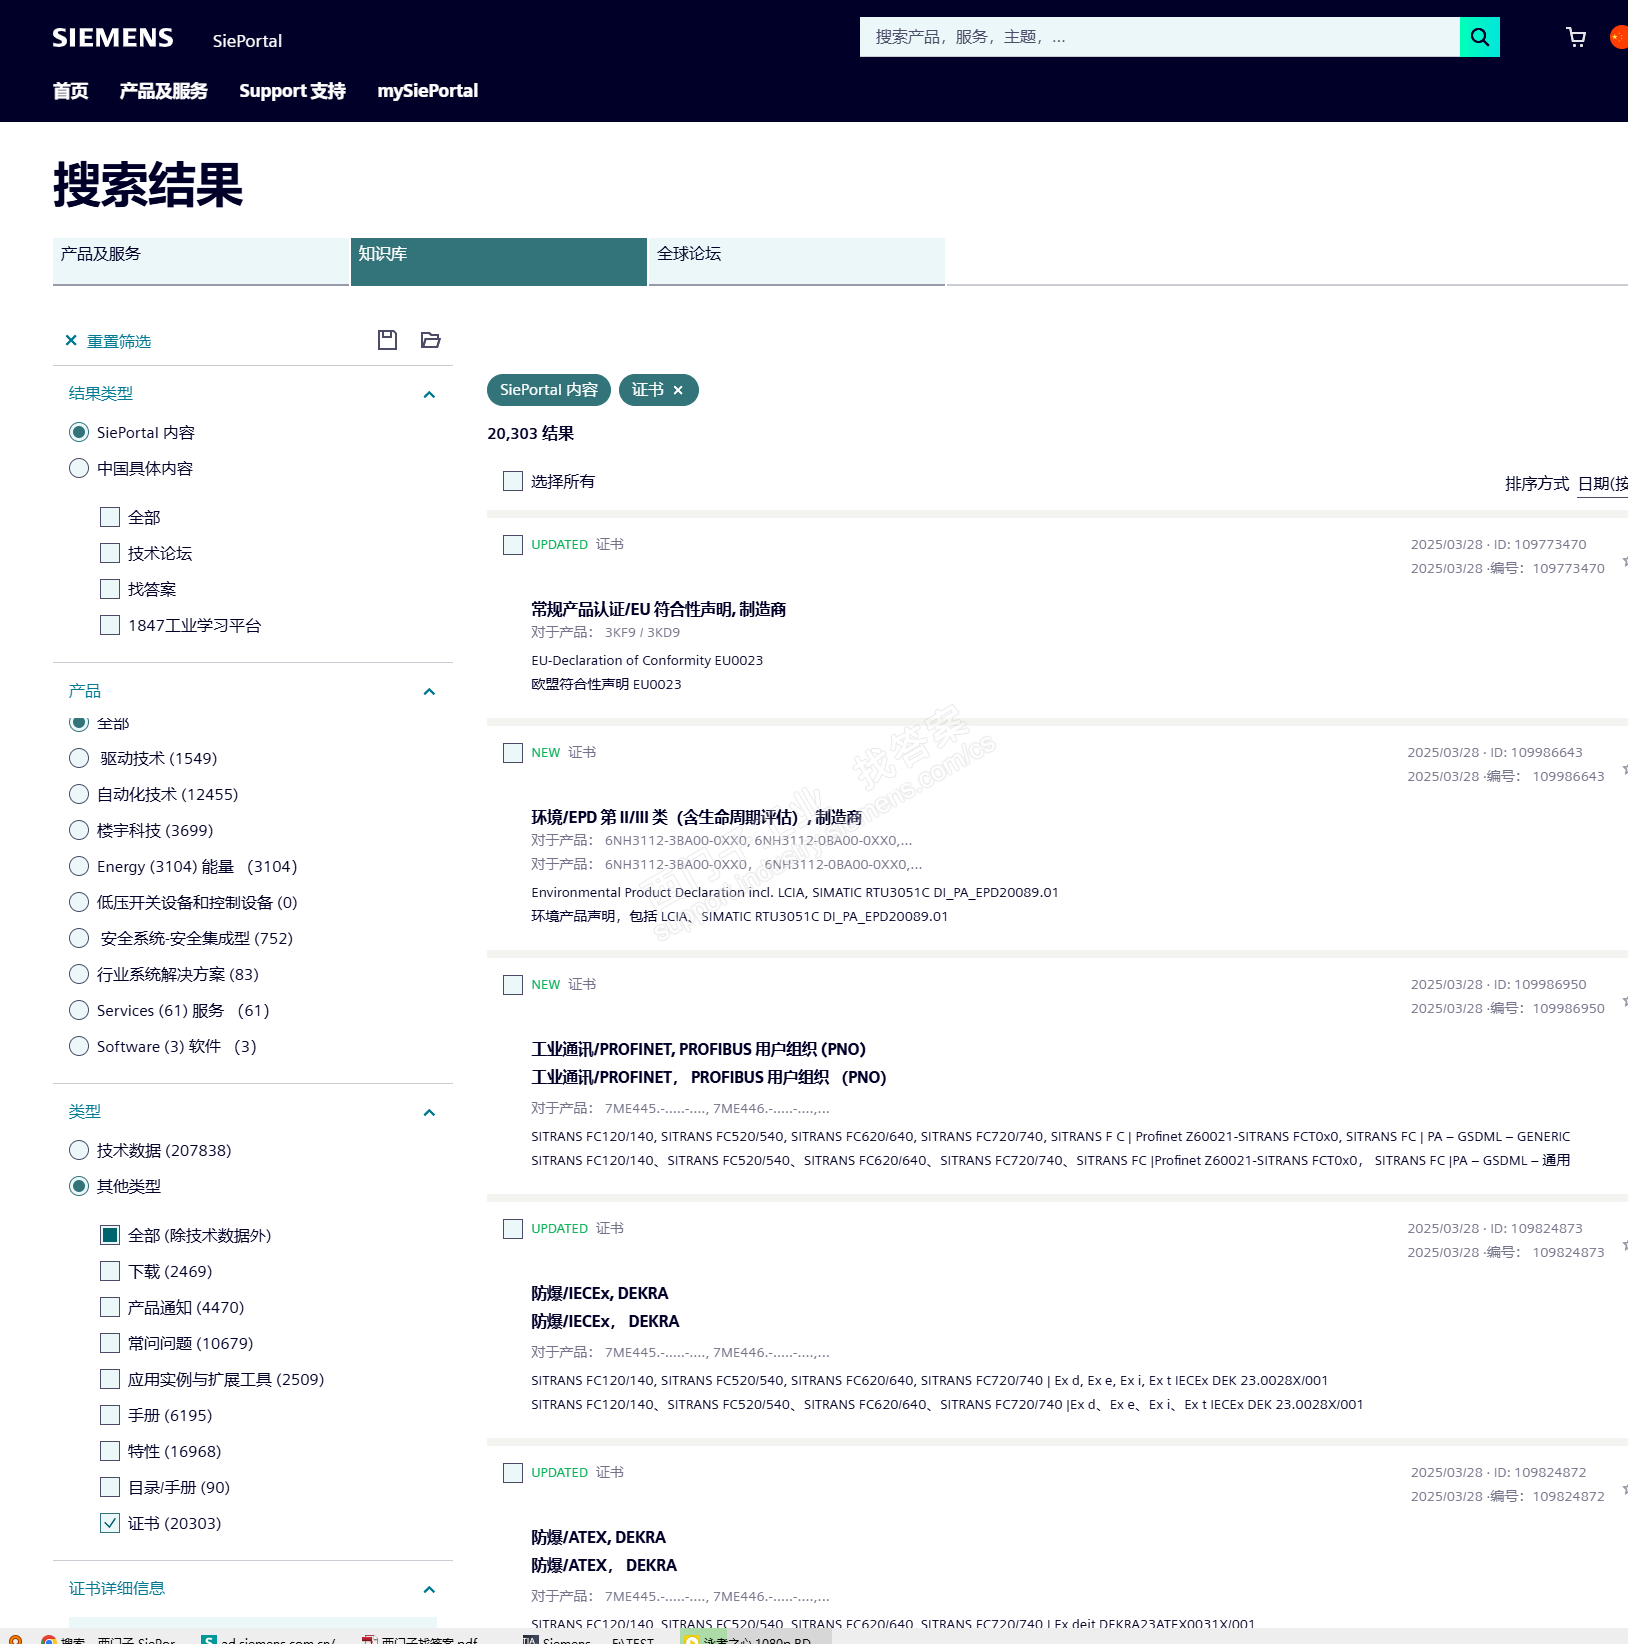1628x1644 pixels.
Task: Click the magnifier search button
Action: pyautogui.click(x=1479, y=37)
